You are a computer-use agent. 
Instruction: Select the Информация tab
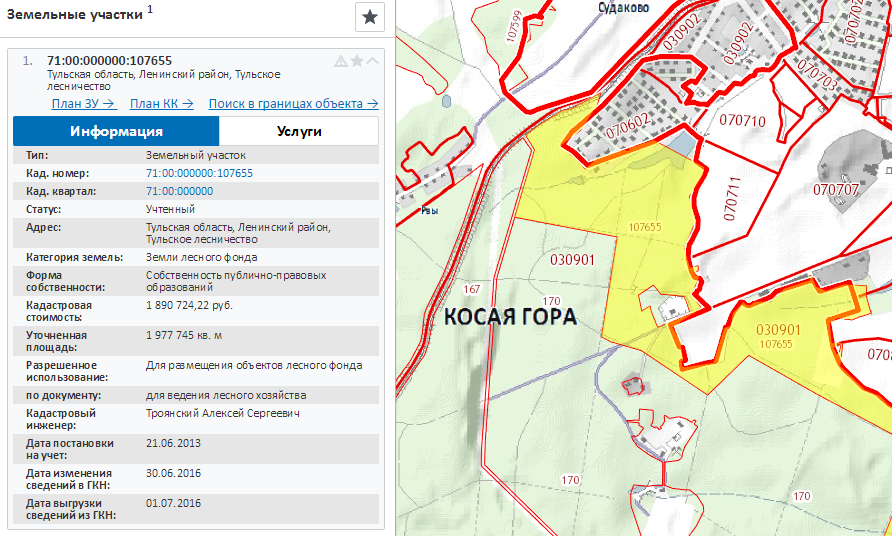[x=116, y=132]
